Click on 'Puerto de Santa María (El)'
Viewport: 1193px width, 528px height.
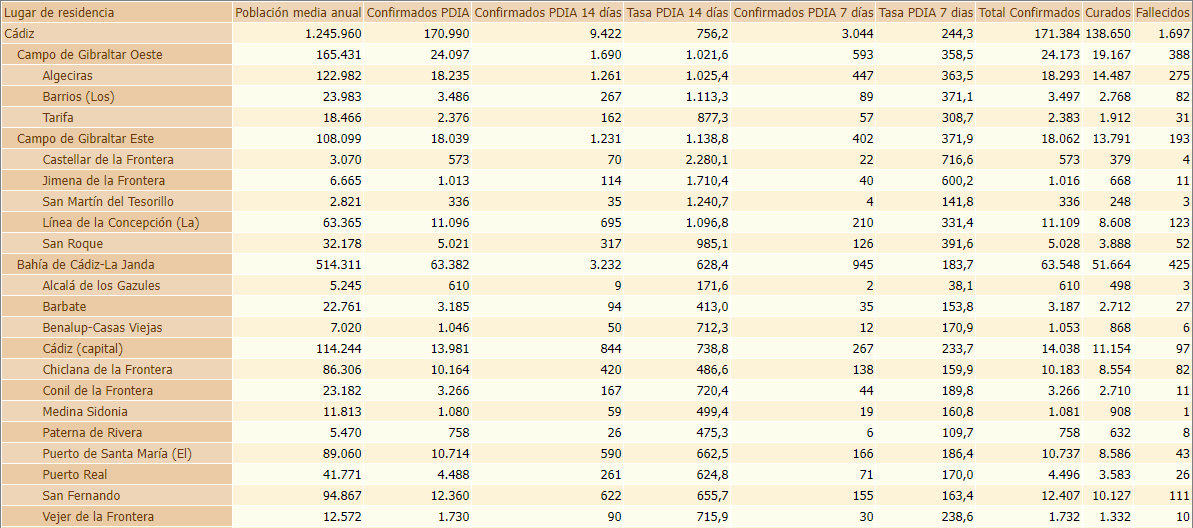point(116,454)
